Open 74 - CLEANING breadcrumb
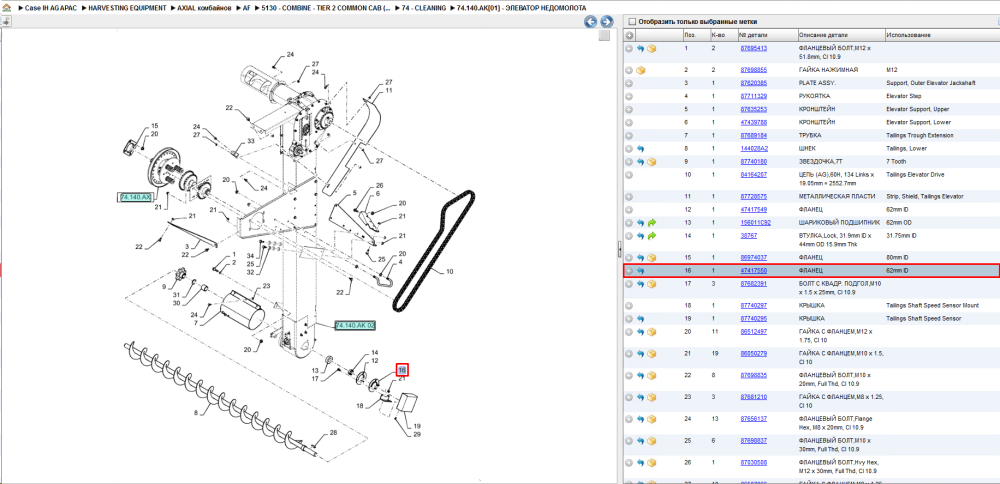 pos(424,8)
